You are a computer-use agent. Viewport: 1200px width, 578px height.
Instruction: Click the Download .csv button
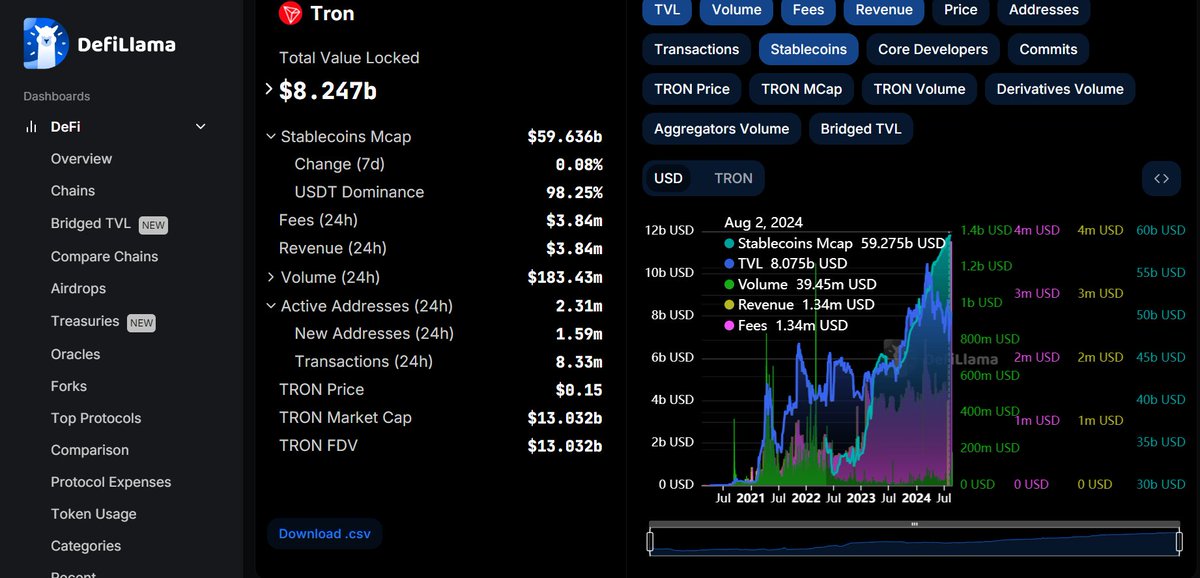[x=324, y=533]
